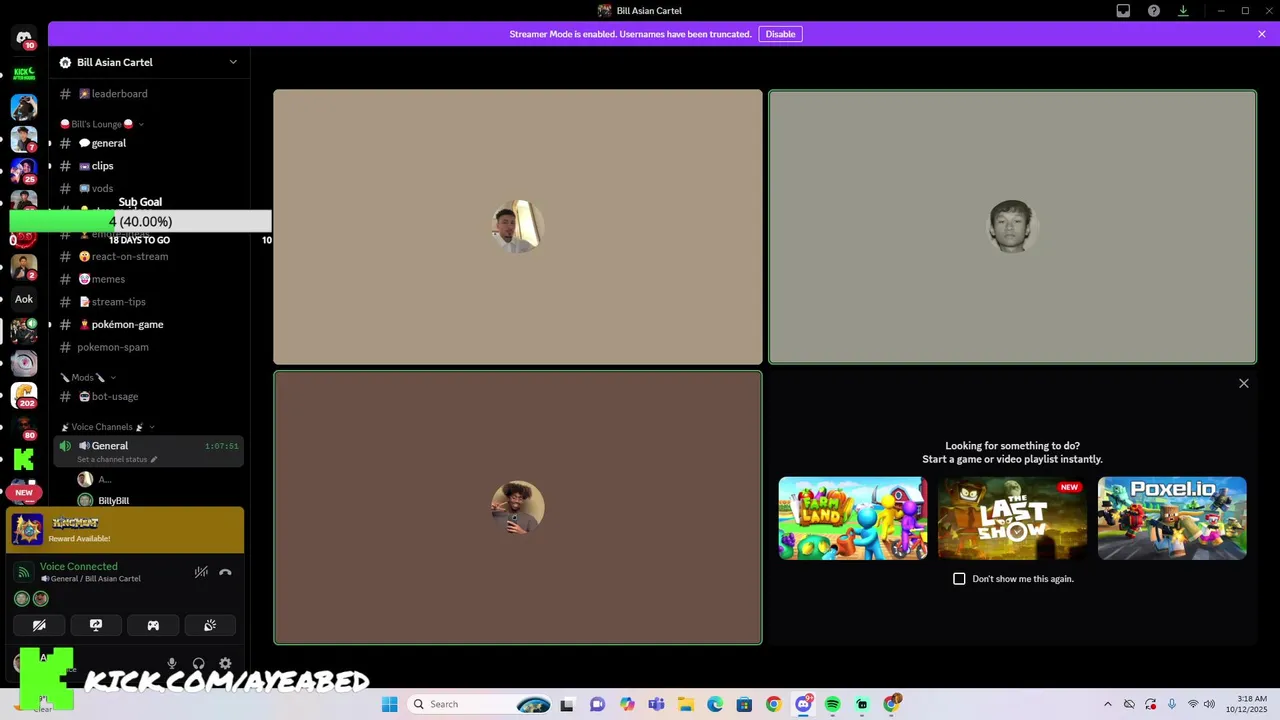Click BillyBill in voice channel list
This screenshot has width=1280, height=720.
click(113, 500)
